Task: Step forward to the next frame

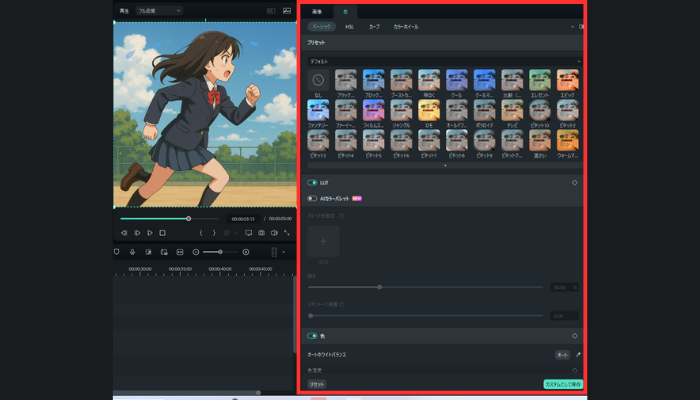Action: click(137, 233)
